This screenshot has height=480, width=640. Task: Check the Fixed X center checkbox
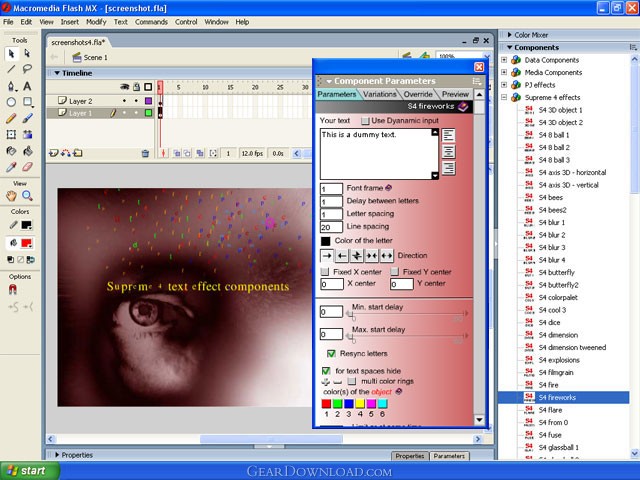pos(324,272)
